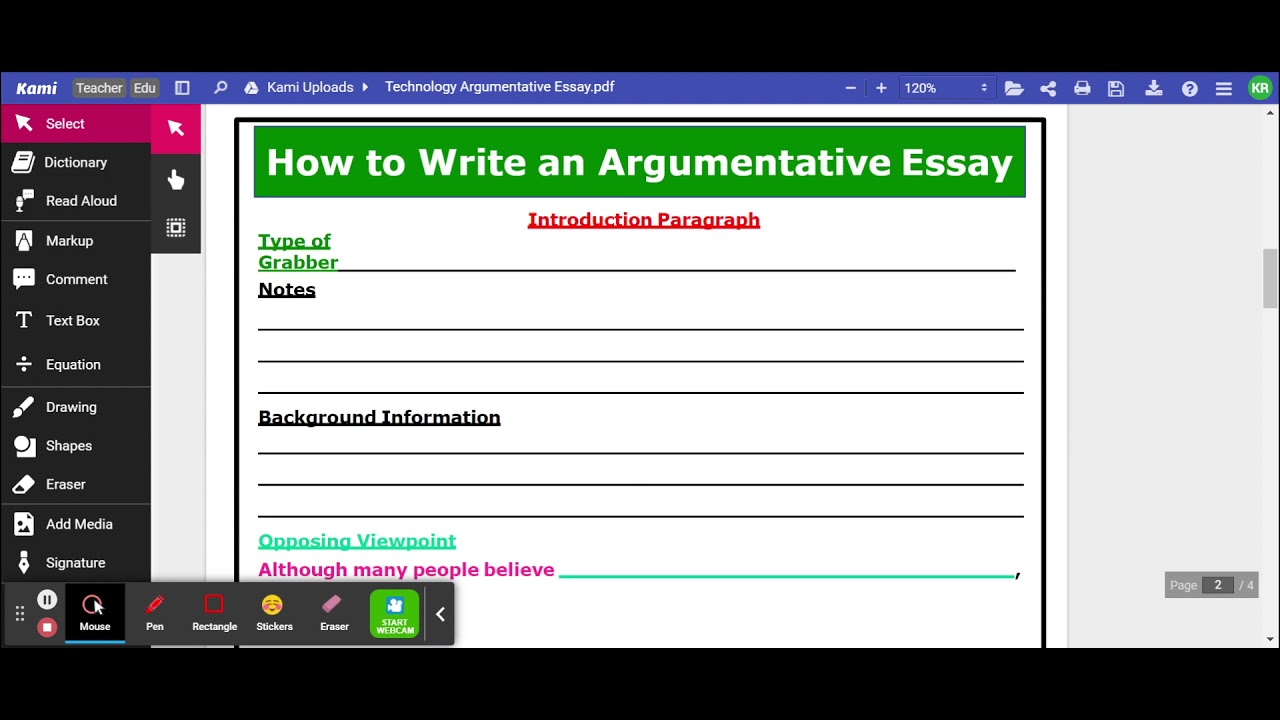Switch to the hand pan tool
Image resolution: width=1280 pixels, height=720 pixels.
176,180
